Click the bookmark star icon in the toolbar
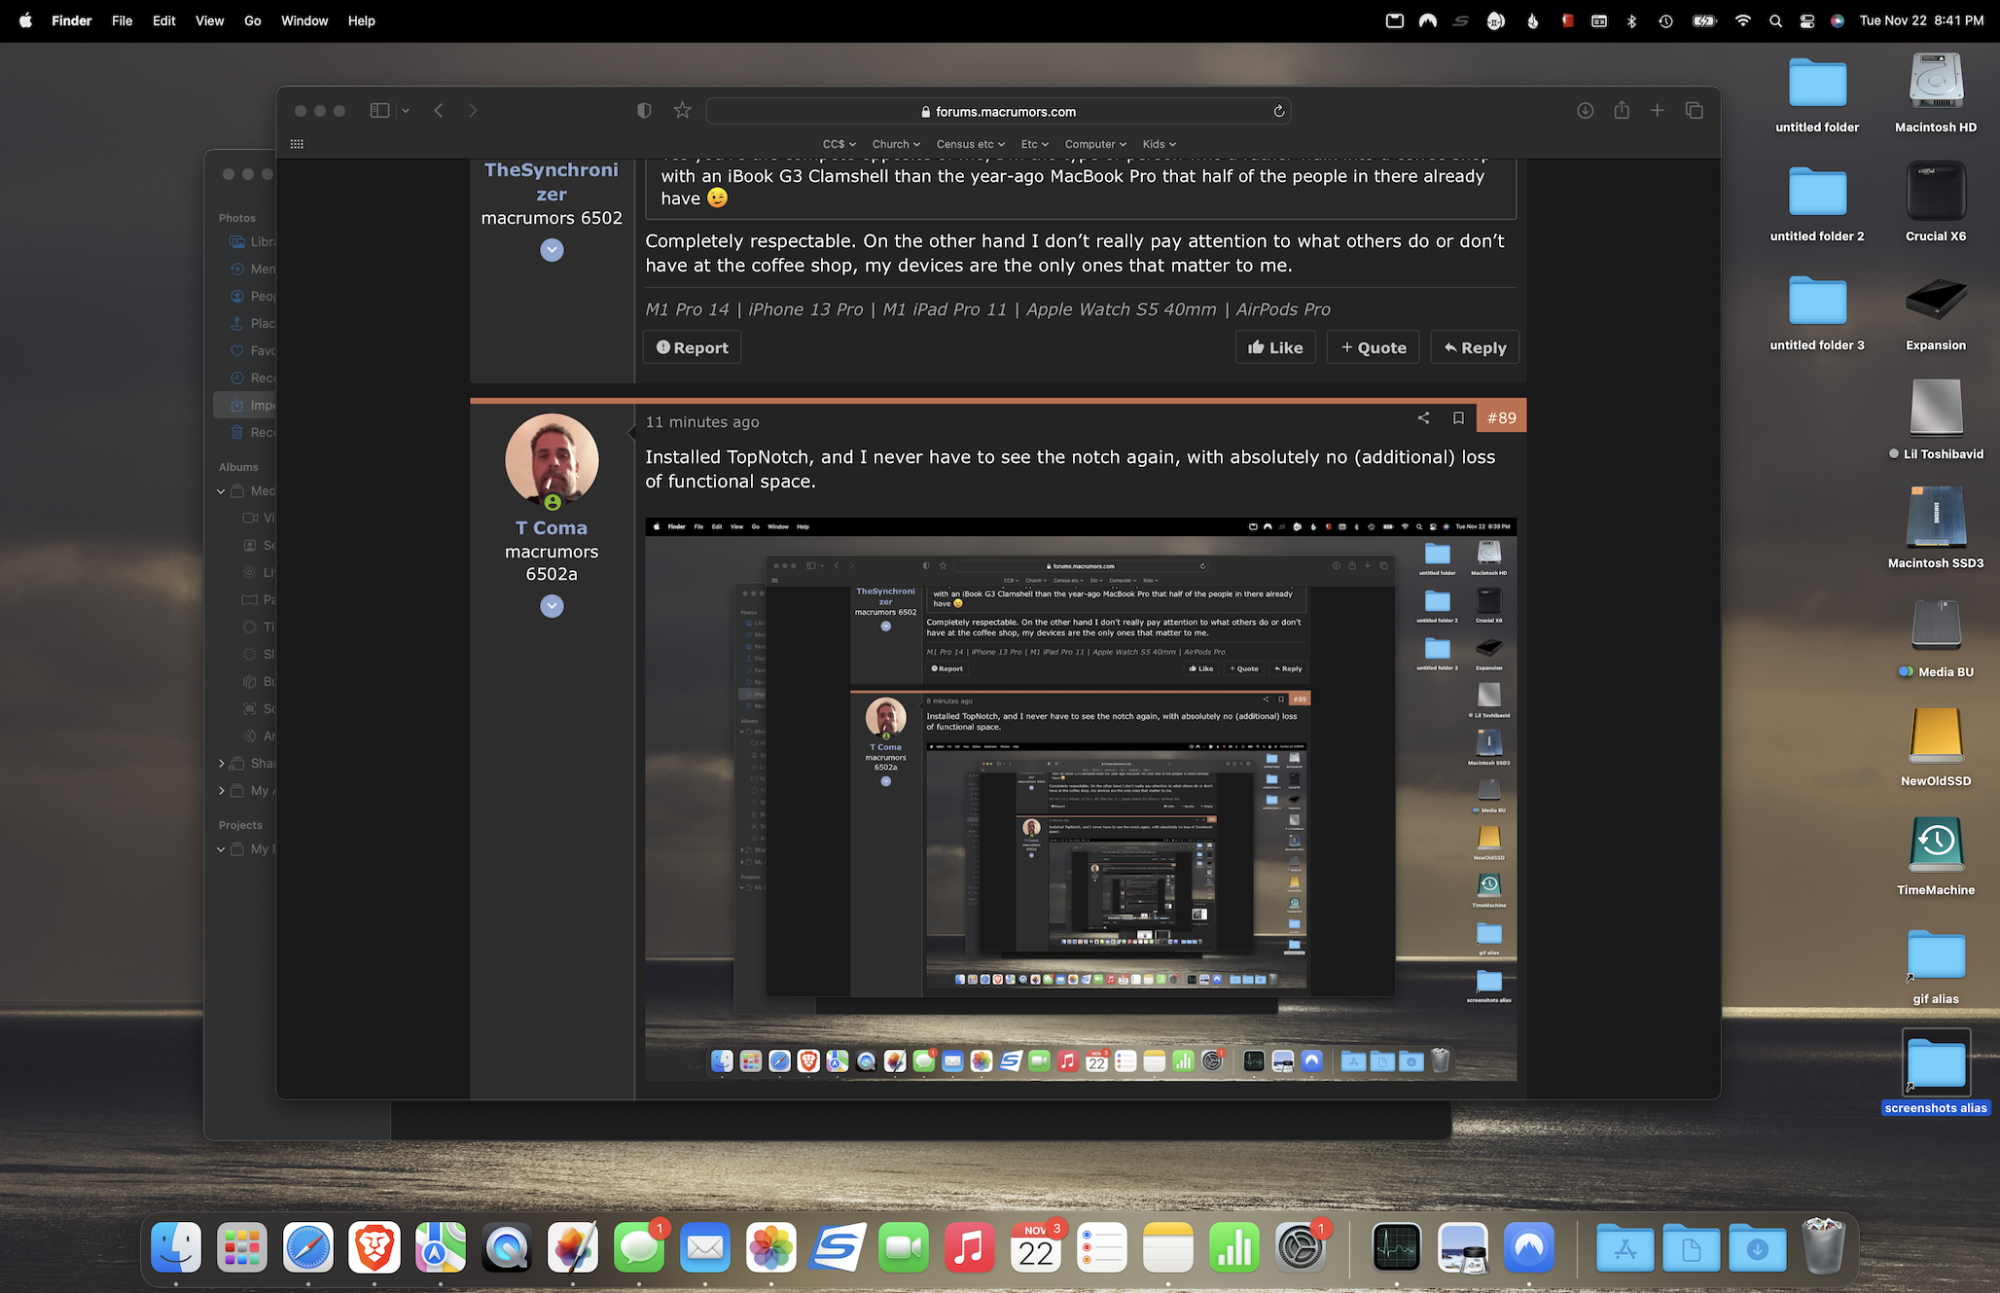2000x1293 pixels. pos(682,111)
